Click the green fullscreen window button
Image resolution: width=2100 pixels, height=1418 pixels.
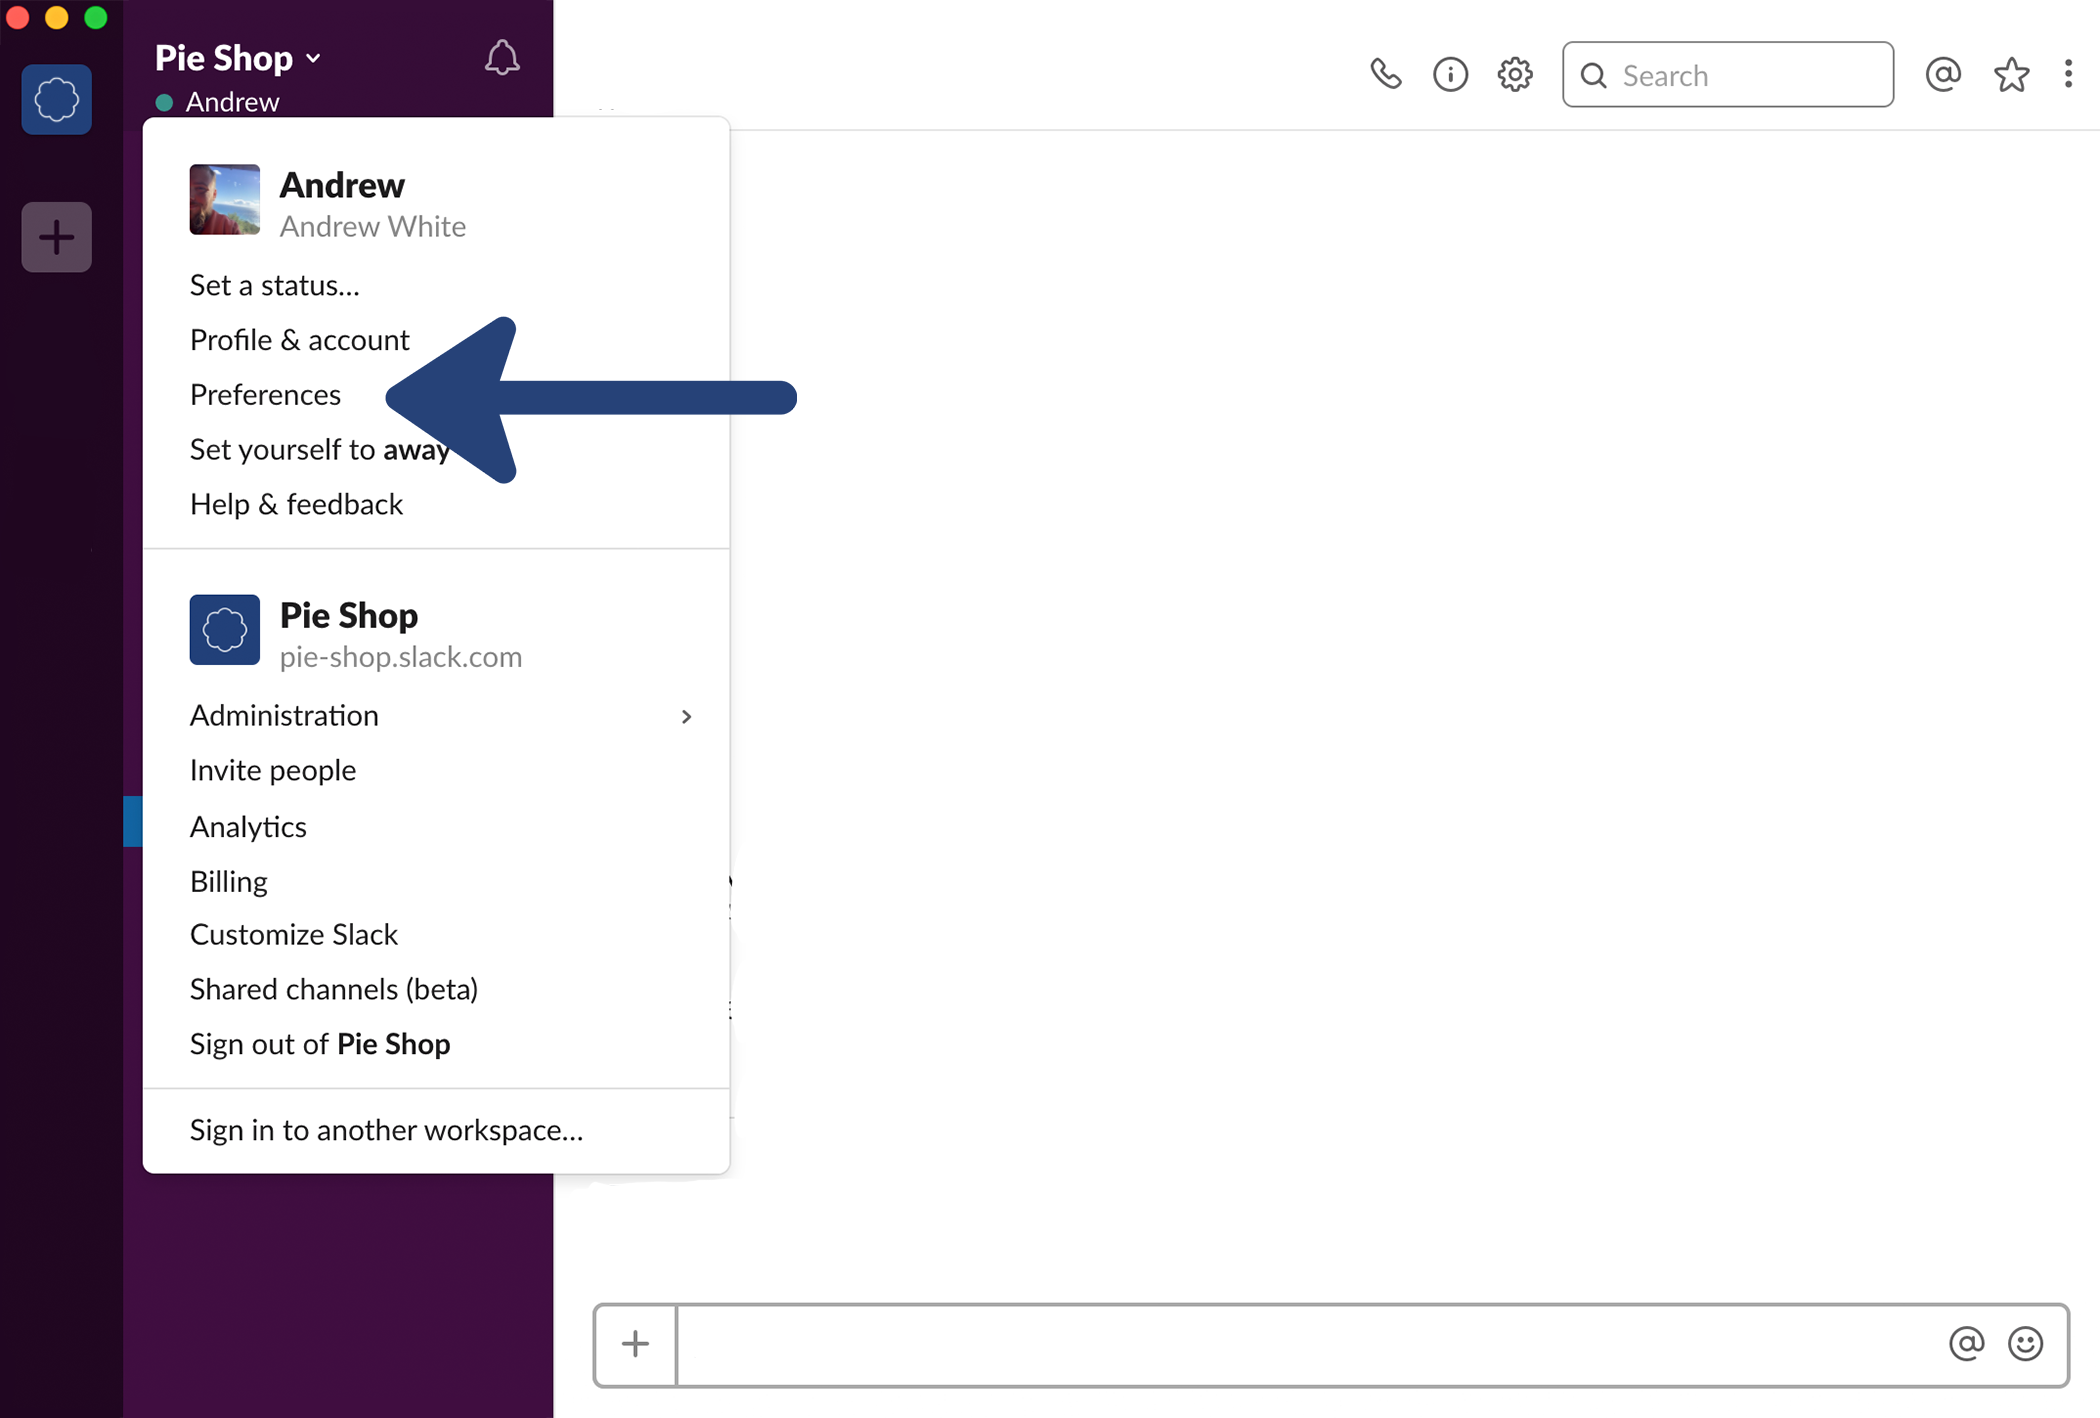point(96,17)
